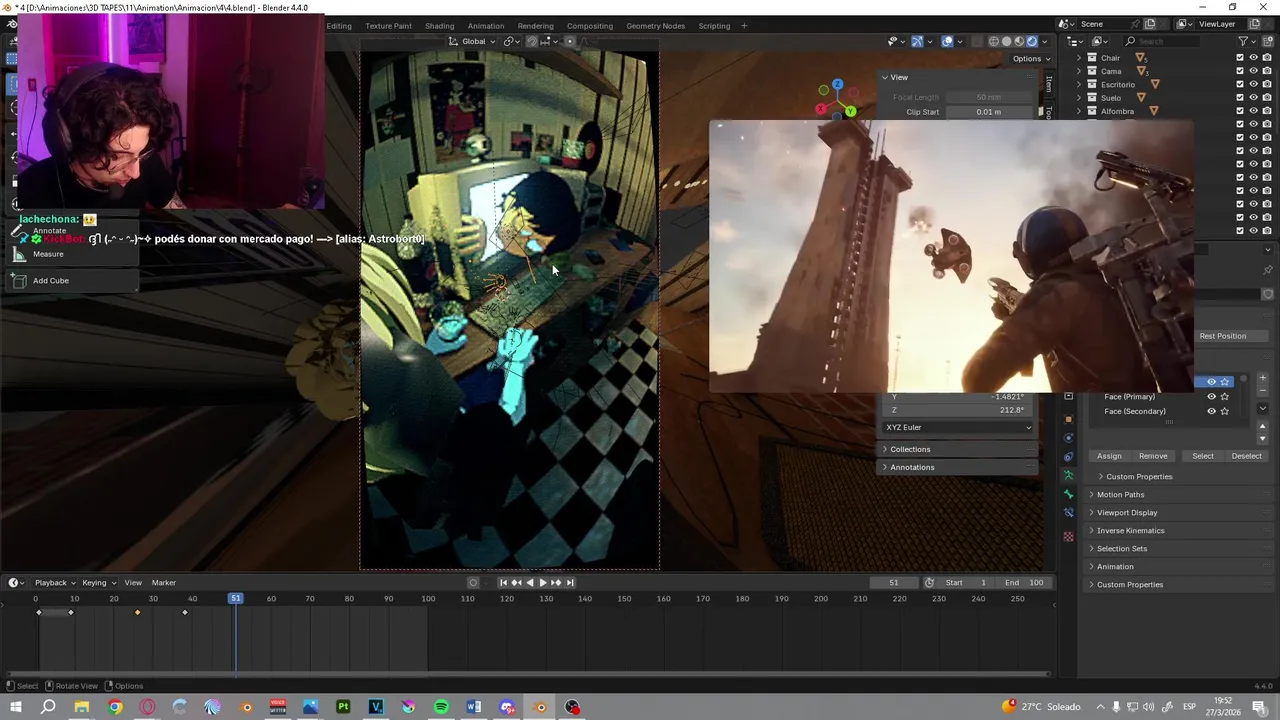Add a new bone collection with plus
Screen dimensions: 1280x720
pyautogui.click(x=1262, y=378)
